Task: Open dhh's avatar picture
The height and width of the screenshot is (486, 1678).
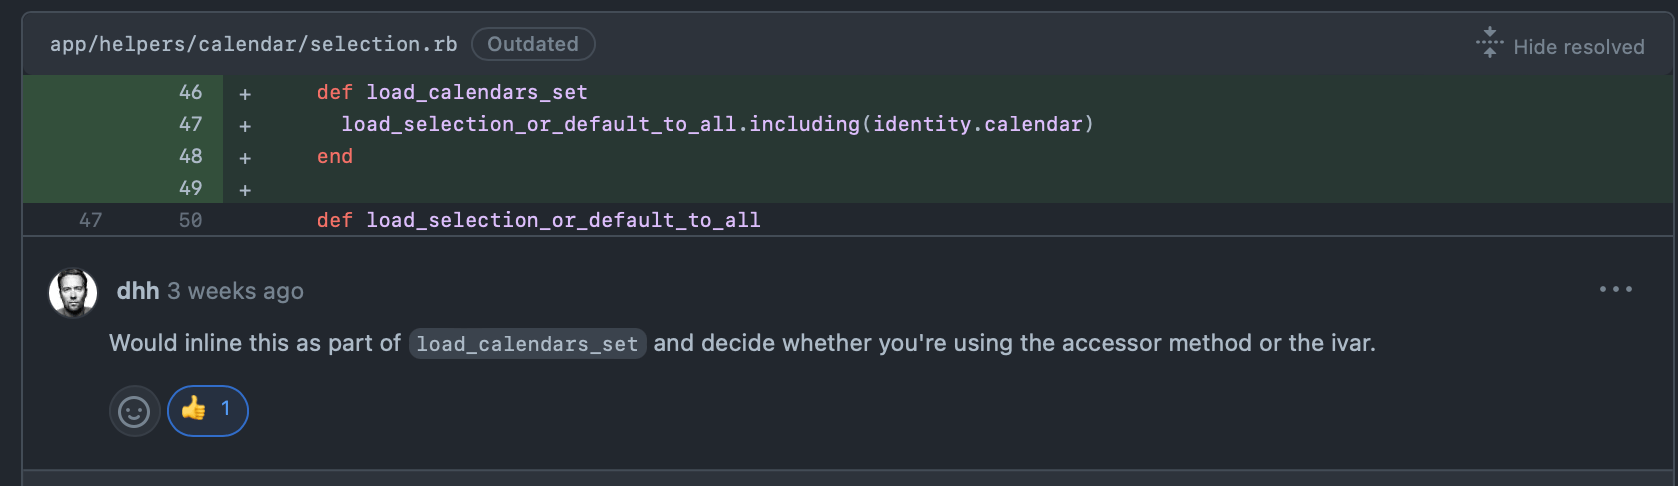Action: coord(73,292)
